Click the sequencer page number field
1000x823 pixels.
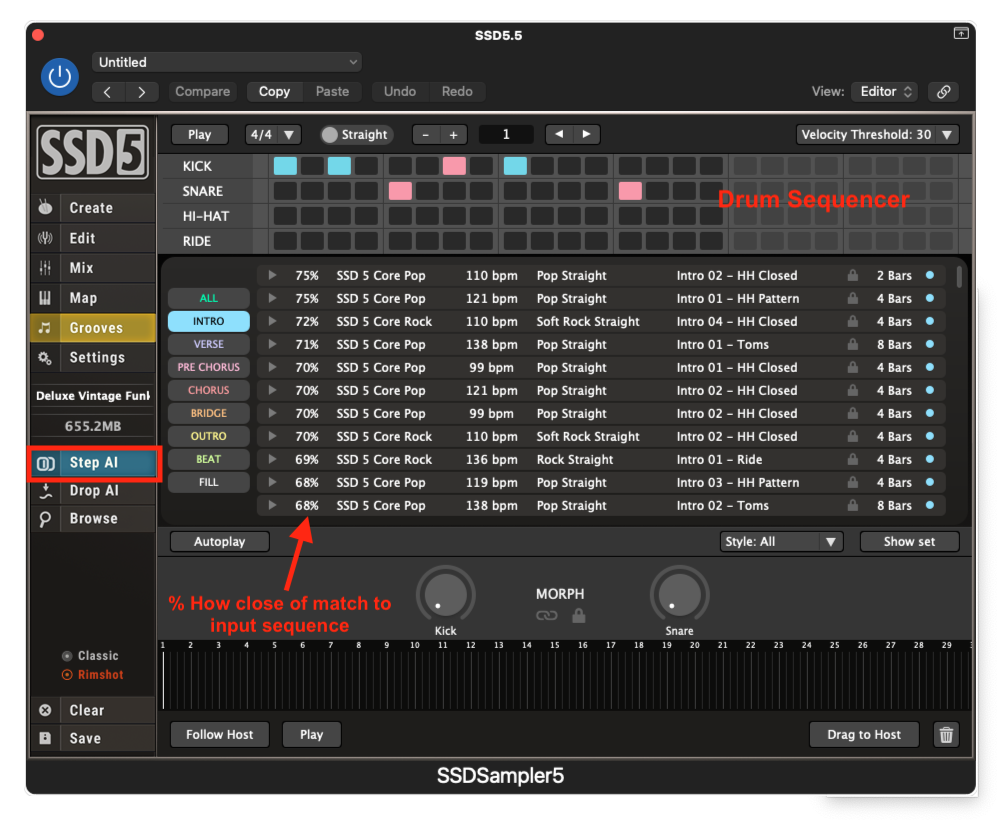pos(506,135)
